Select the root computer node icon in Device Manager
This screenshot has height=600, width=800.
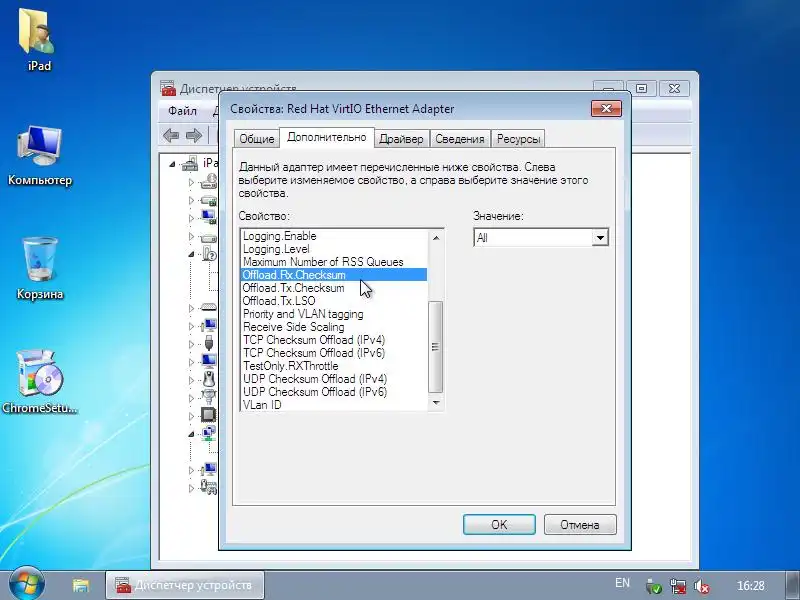[x=190, y=163]
